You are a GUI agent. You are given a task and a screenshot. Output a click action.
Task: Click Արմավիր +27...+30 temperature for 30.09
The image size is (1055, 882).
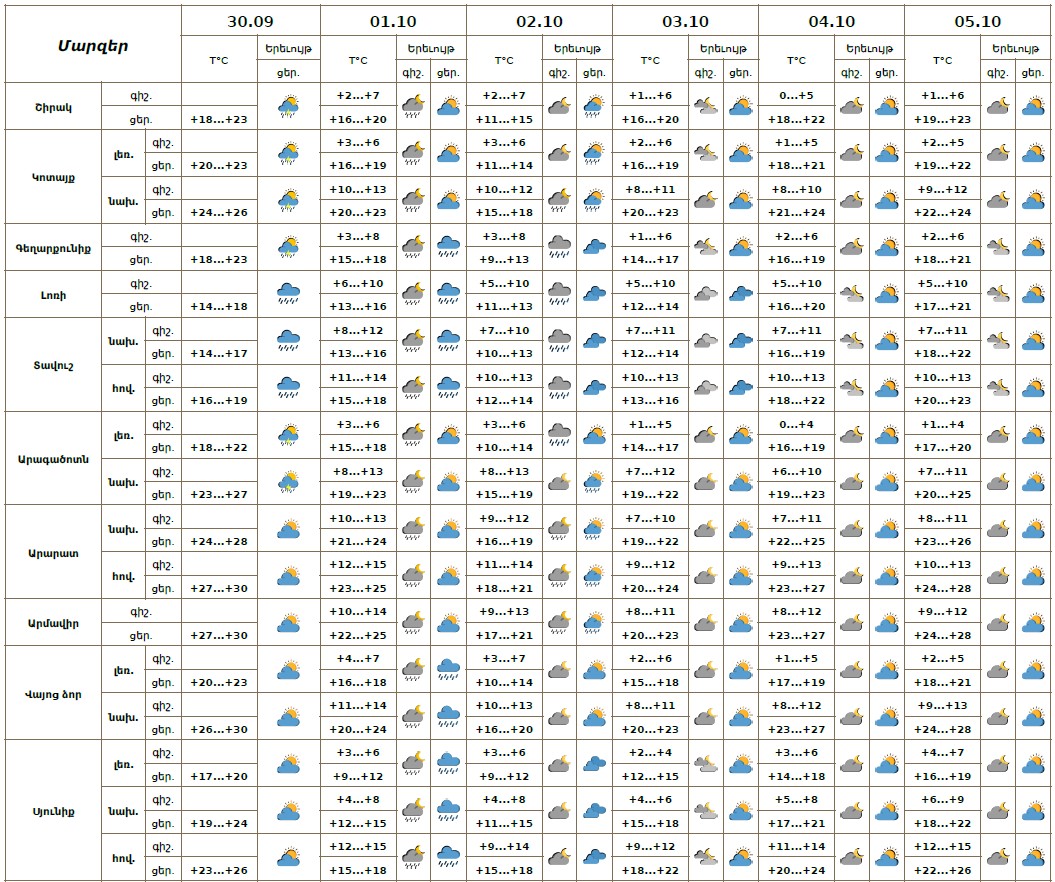pyautogui.click(x=218, y=635)
